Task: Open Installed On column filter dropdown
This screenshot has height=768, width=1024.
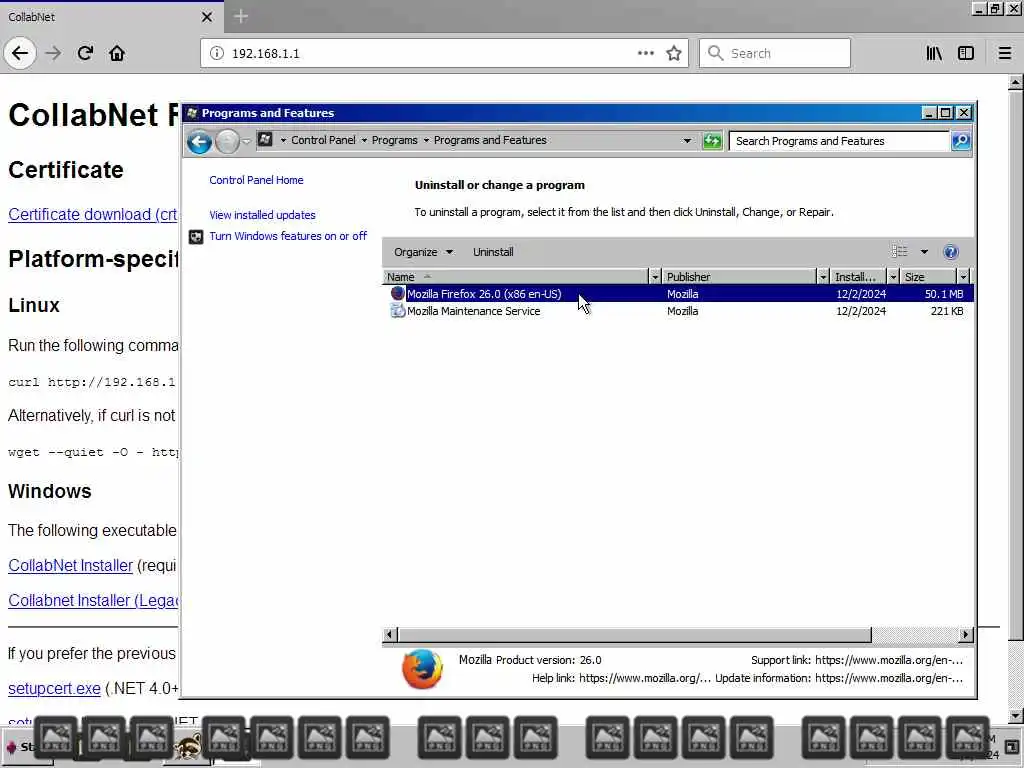Action: click(893, 277)
